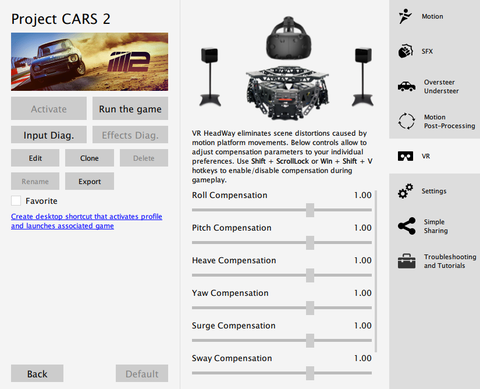480x389 pixels.
Task: Click the VR settings vertical scrollbar
Action: pyautogui.click(x=376, y=271)
